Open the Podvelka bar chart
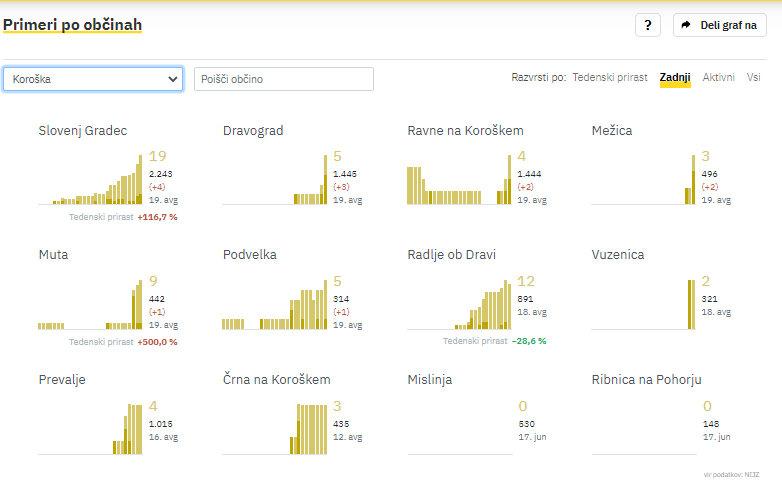 tap(275, 306)
